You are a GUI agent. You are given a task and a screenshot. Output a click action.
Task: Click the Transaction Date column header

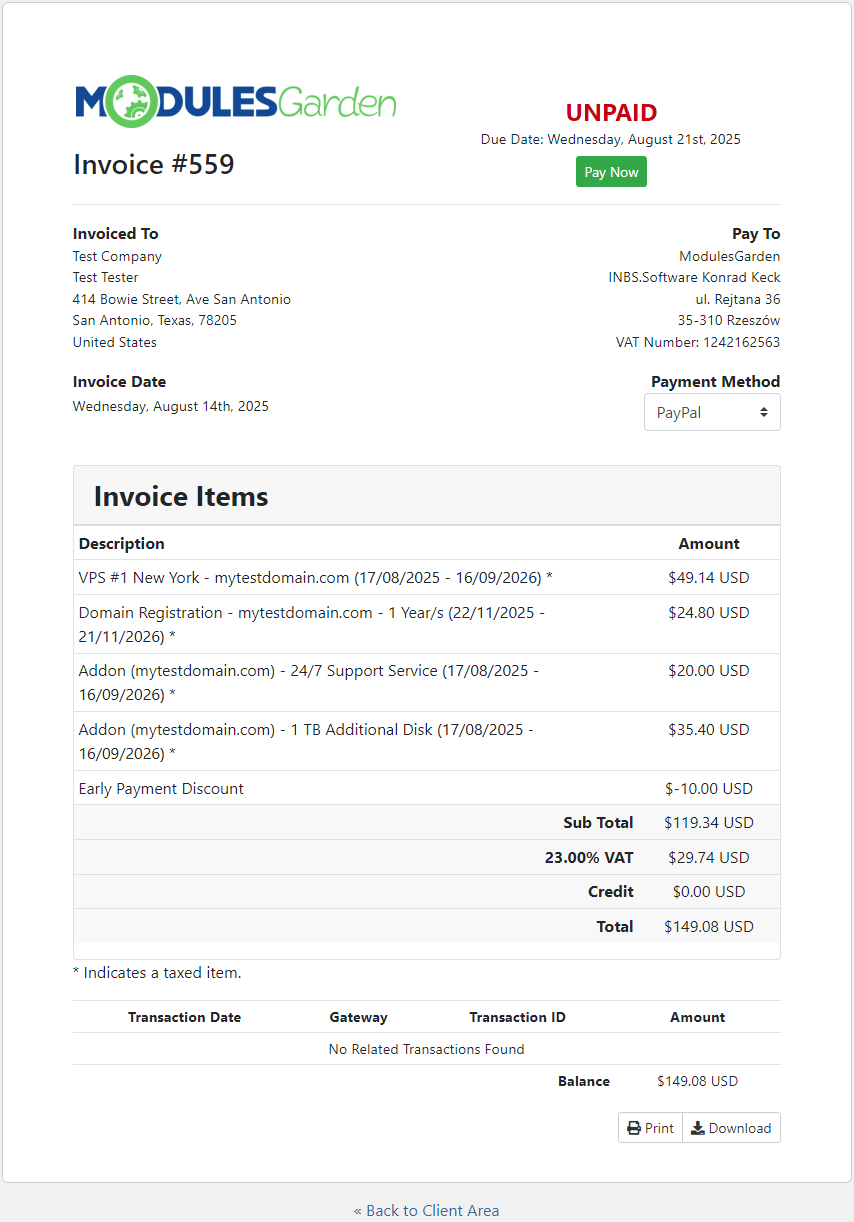click(x=184, y=1017)
